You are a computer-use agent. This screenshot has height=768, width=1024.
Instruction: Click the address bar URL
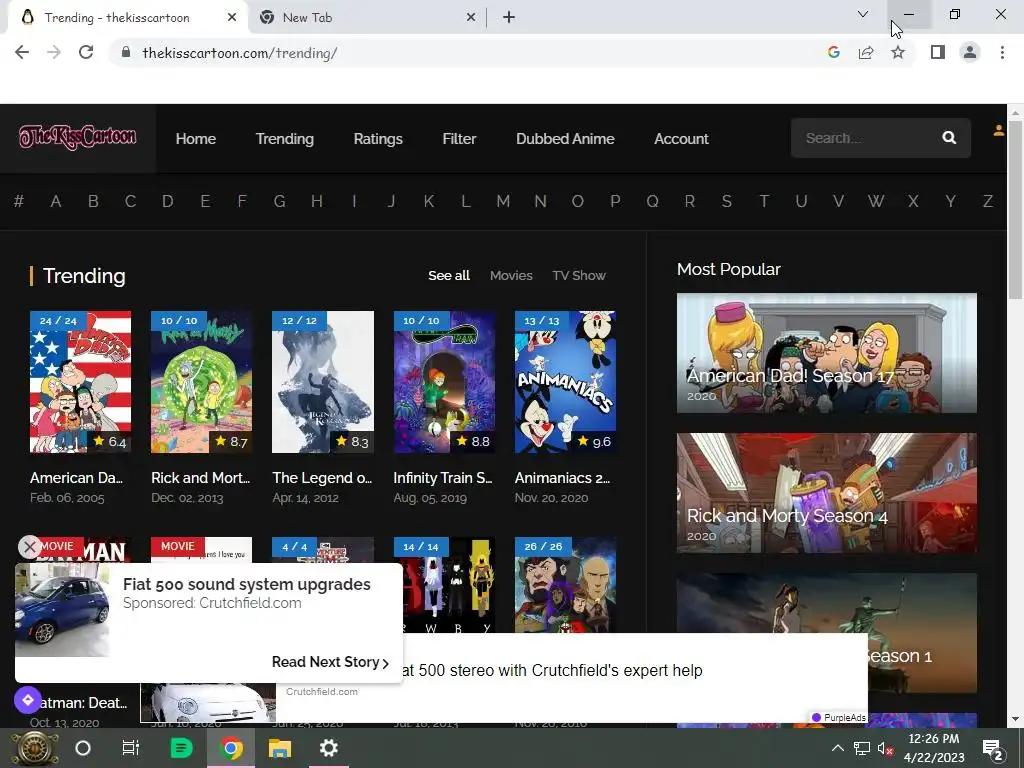click(240, 53)
